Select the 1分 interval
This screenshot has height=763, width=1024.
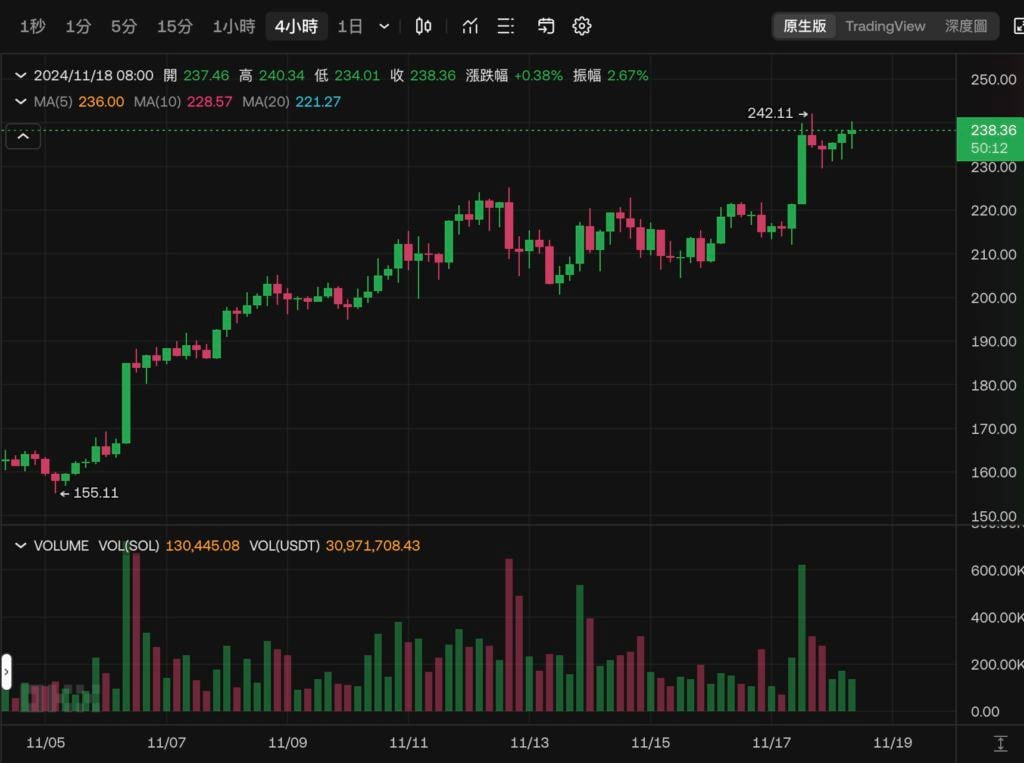pyautogui.click(x=78, y=26)
